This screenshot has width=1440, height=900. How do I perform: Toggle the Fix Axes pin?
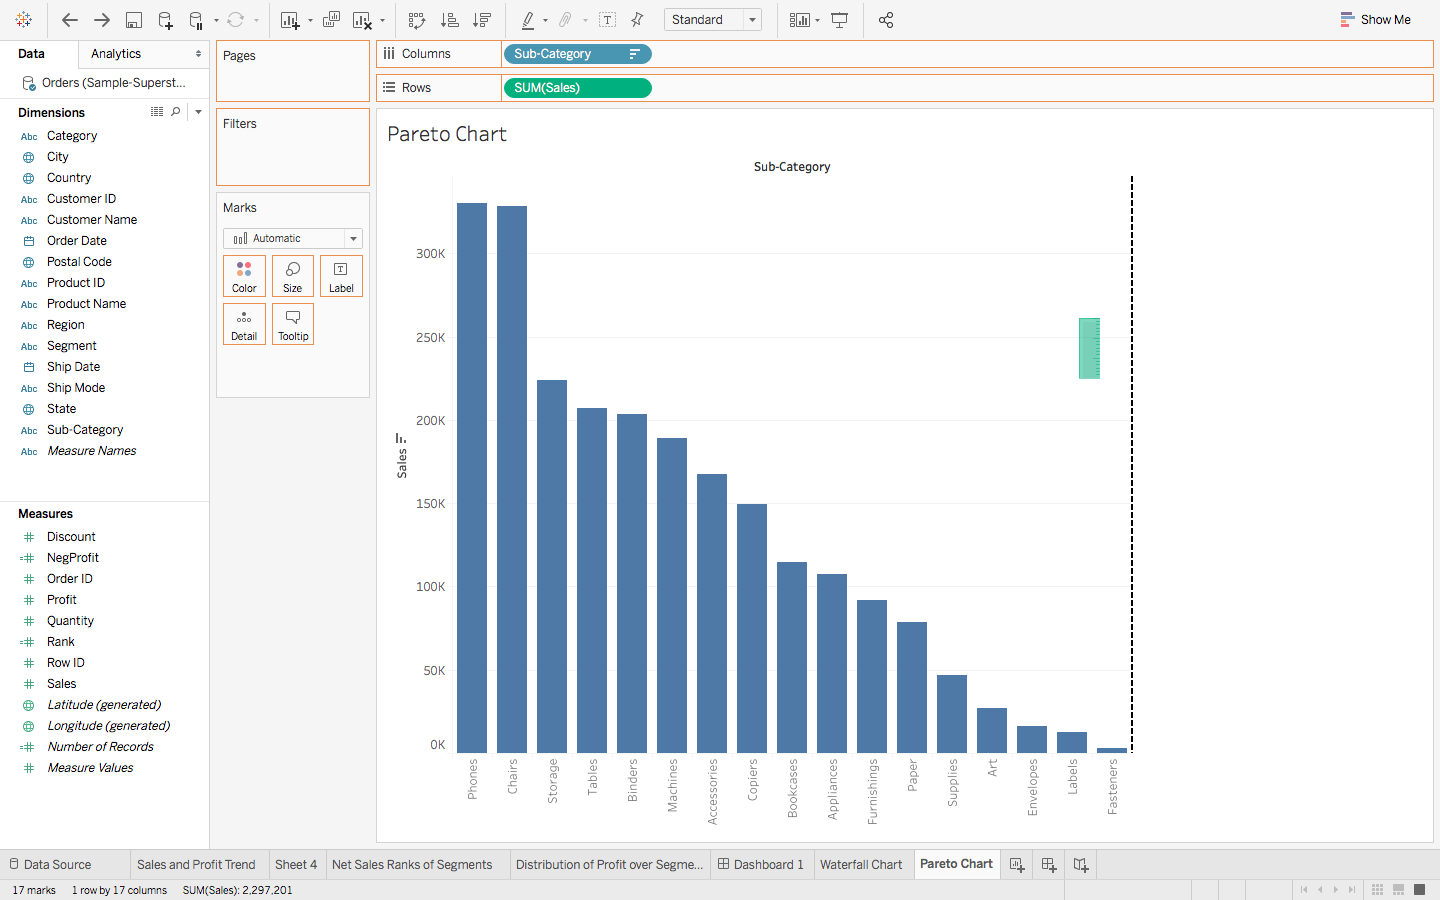tap(637, 20)
